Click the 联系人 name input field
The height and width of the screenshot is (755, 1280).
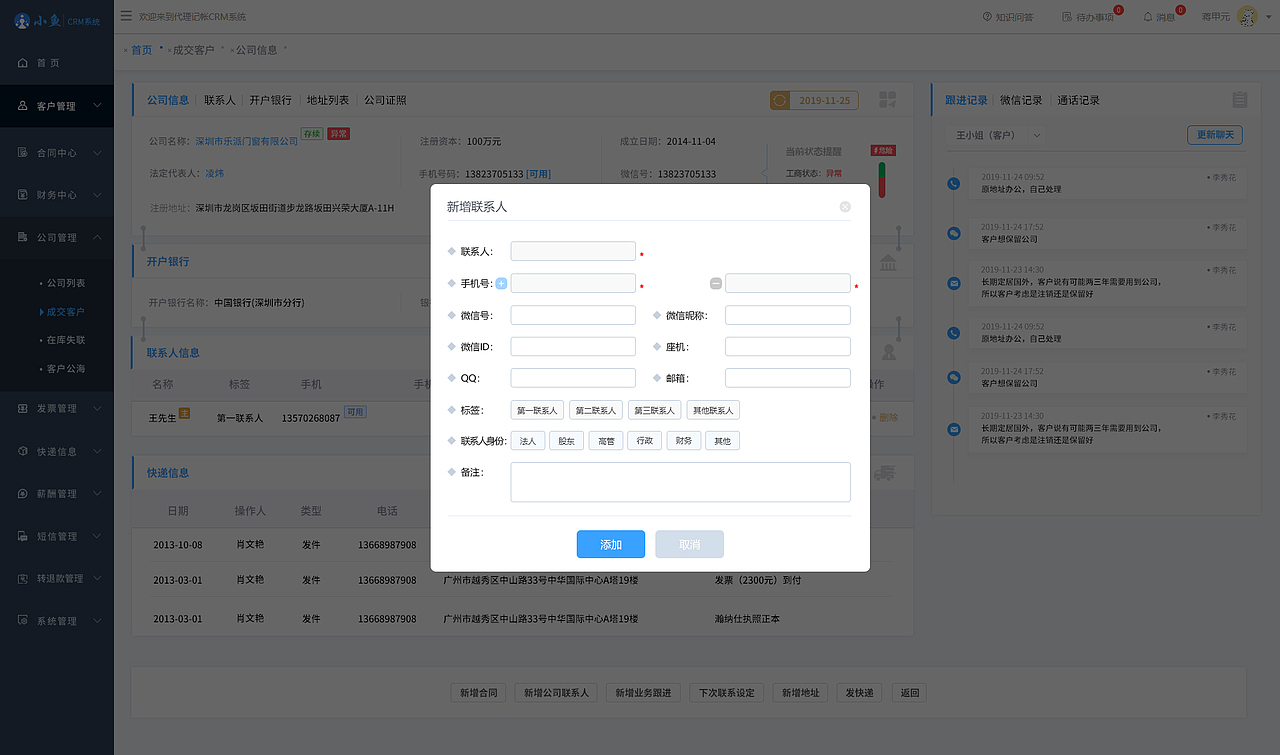pos(573,251)
